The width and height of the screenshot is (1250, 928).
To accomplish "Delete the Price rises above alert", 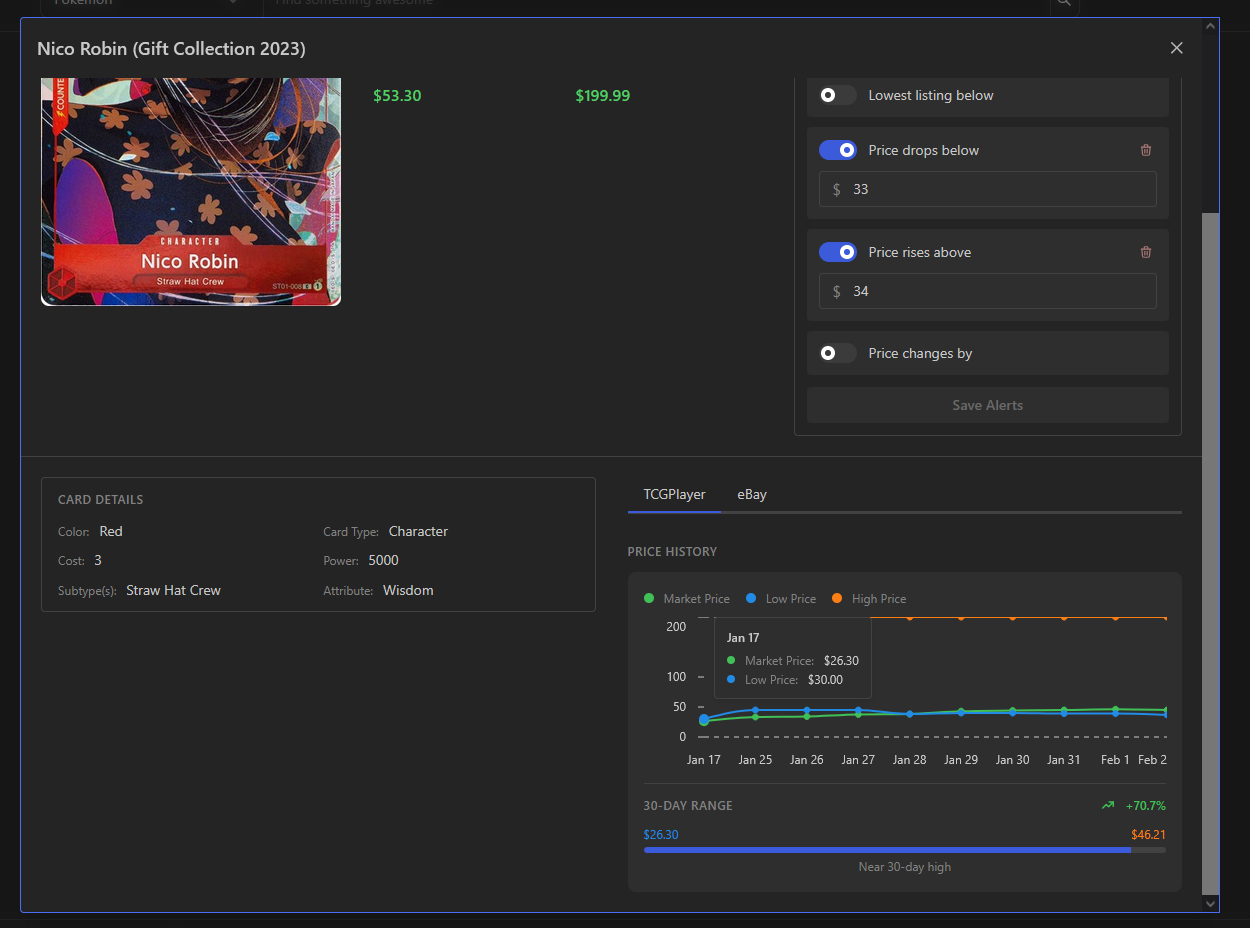I will [1146, 252].
